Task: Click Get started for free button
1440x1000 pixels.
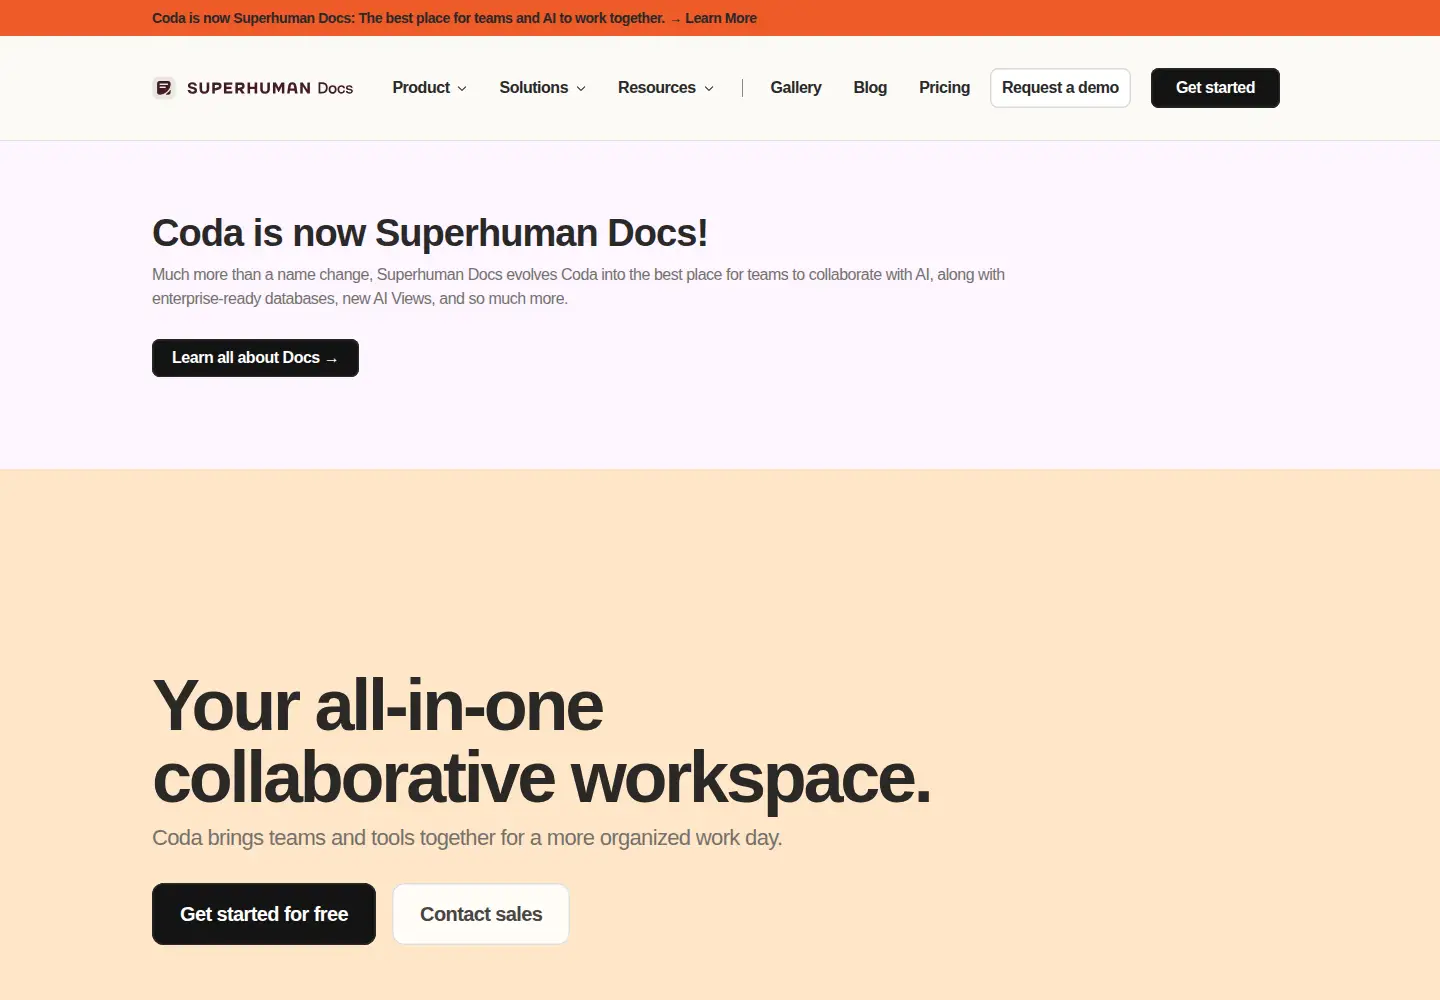Action: (264, 914)
